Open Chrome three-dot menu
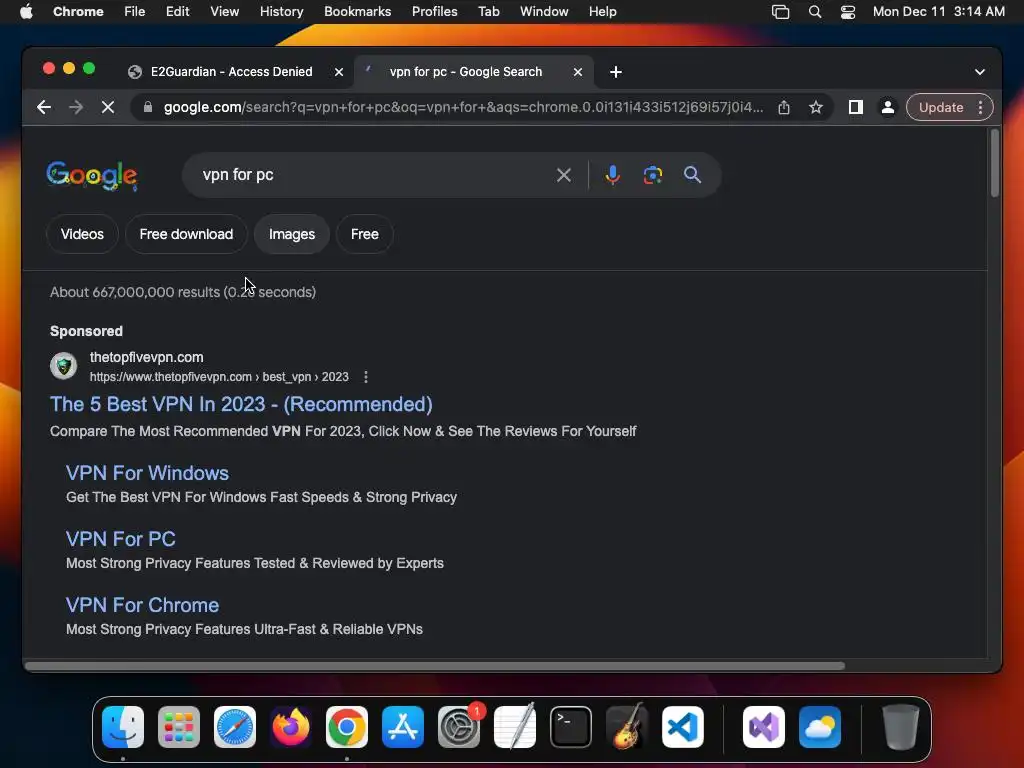The width and height of the screenshot is (1024, 768). tap(980, 107)
